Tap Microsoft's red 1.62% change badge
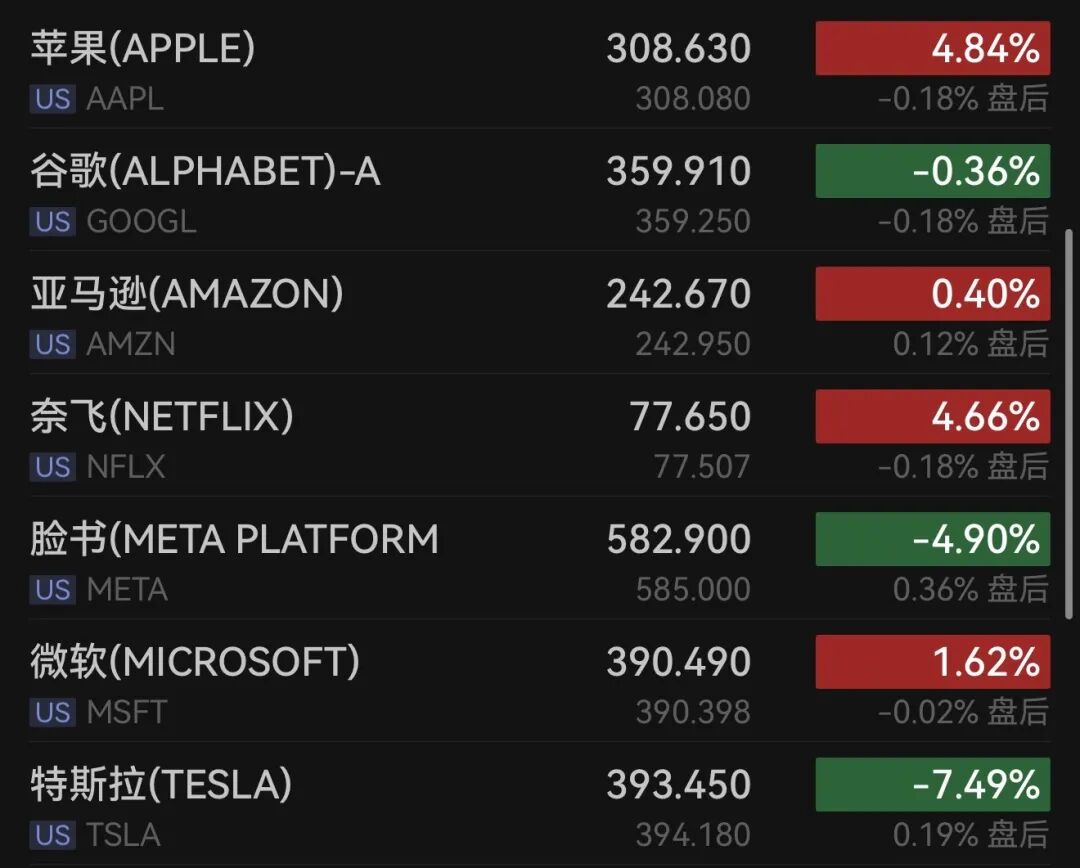This screenshot has width=1080, height=868. [933, 661]
